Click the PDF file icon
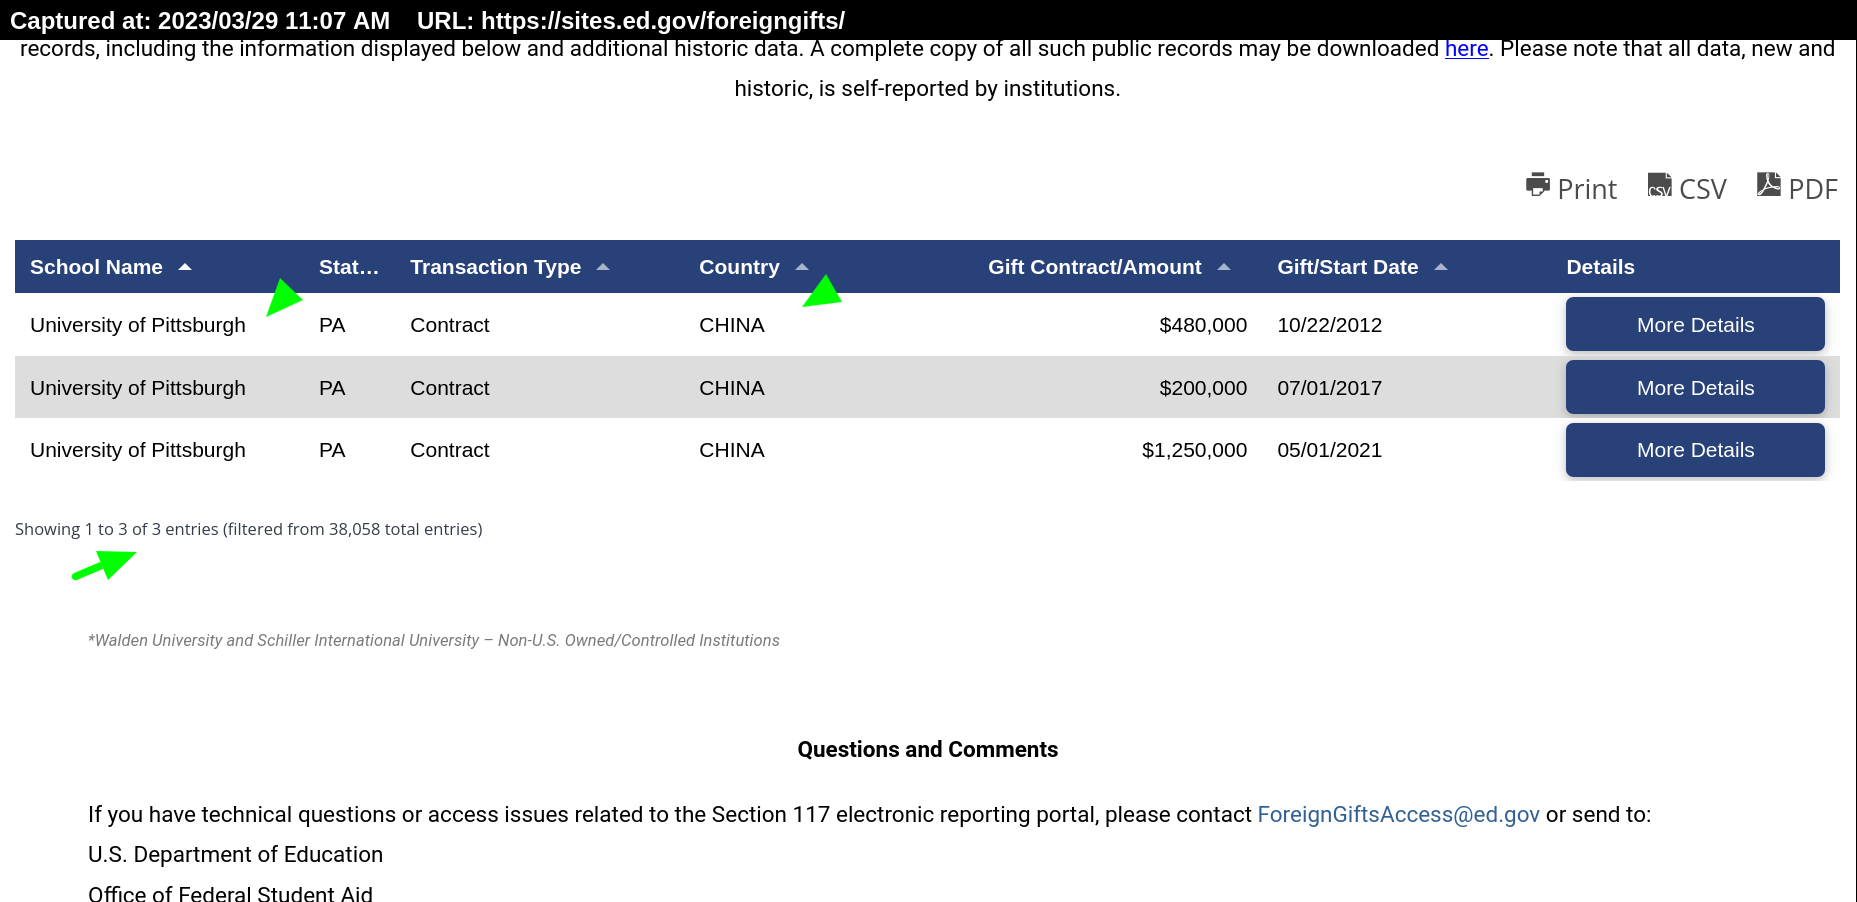1857x902 pixels. tap(1769, 185)
